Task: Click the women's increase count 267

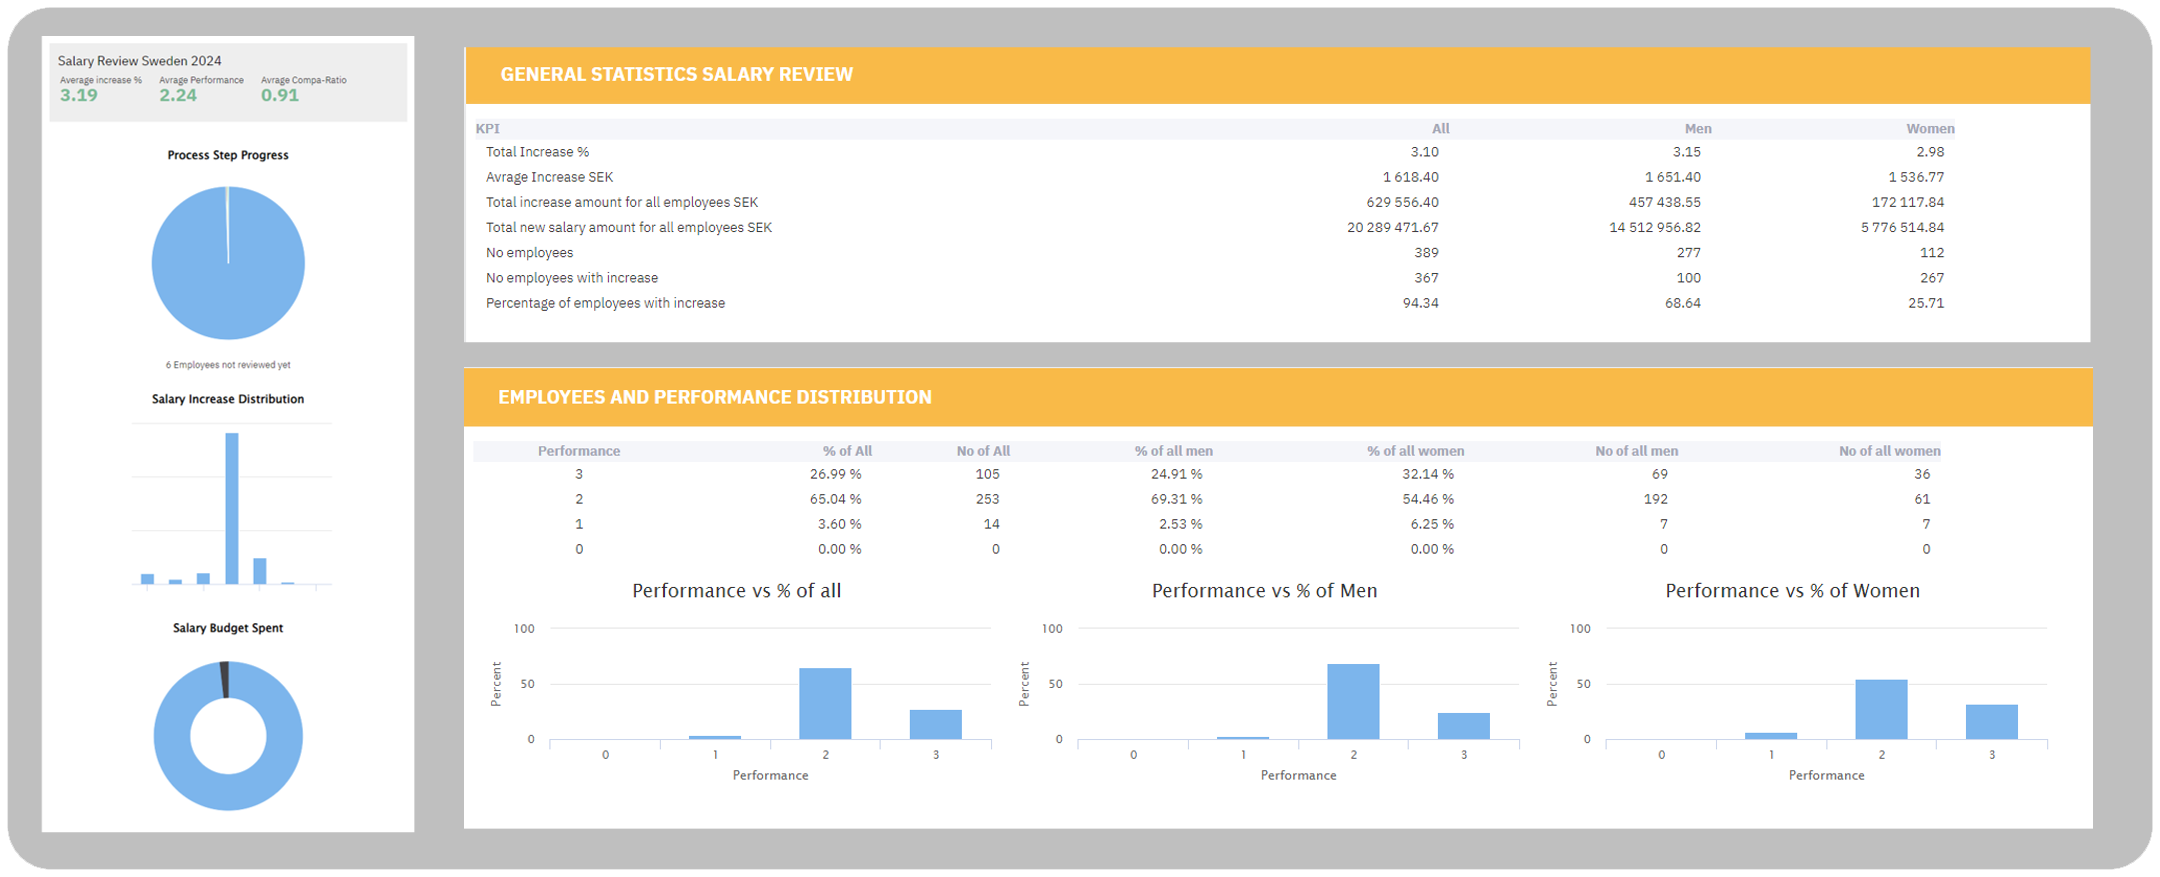Action: click(1932, 278)
